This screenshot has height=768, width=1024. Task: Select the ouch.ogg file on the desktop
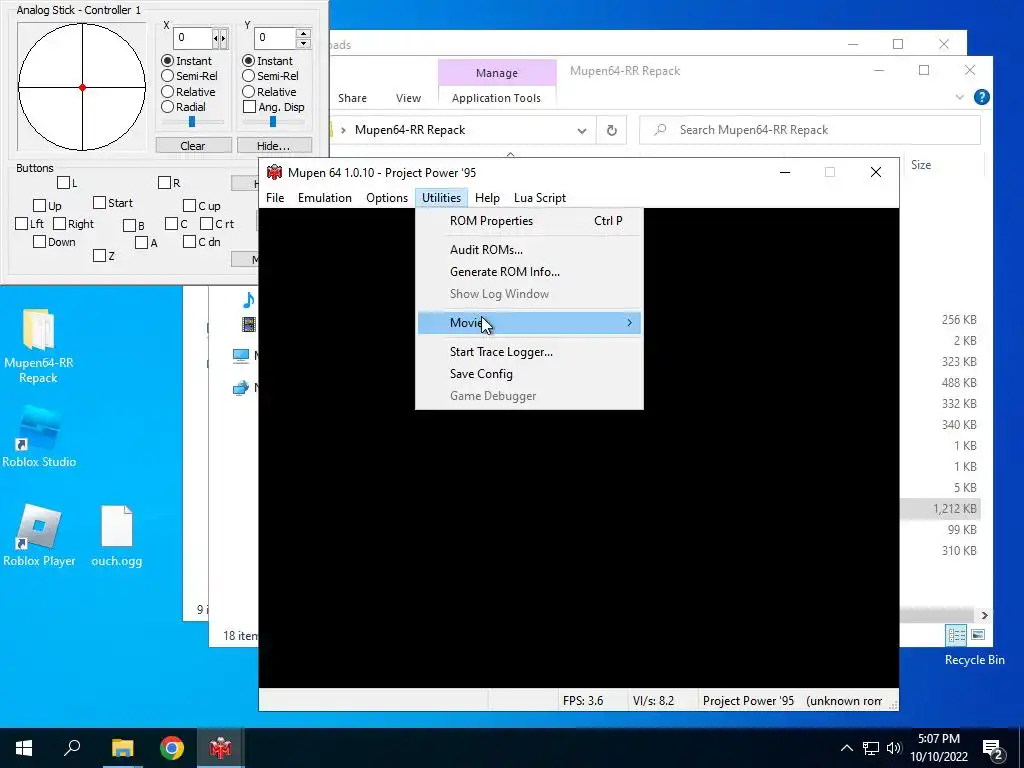(117, 536)
